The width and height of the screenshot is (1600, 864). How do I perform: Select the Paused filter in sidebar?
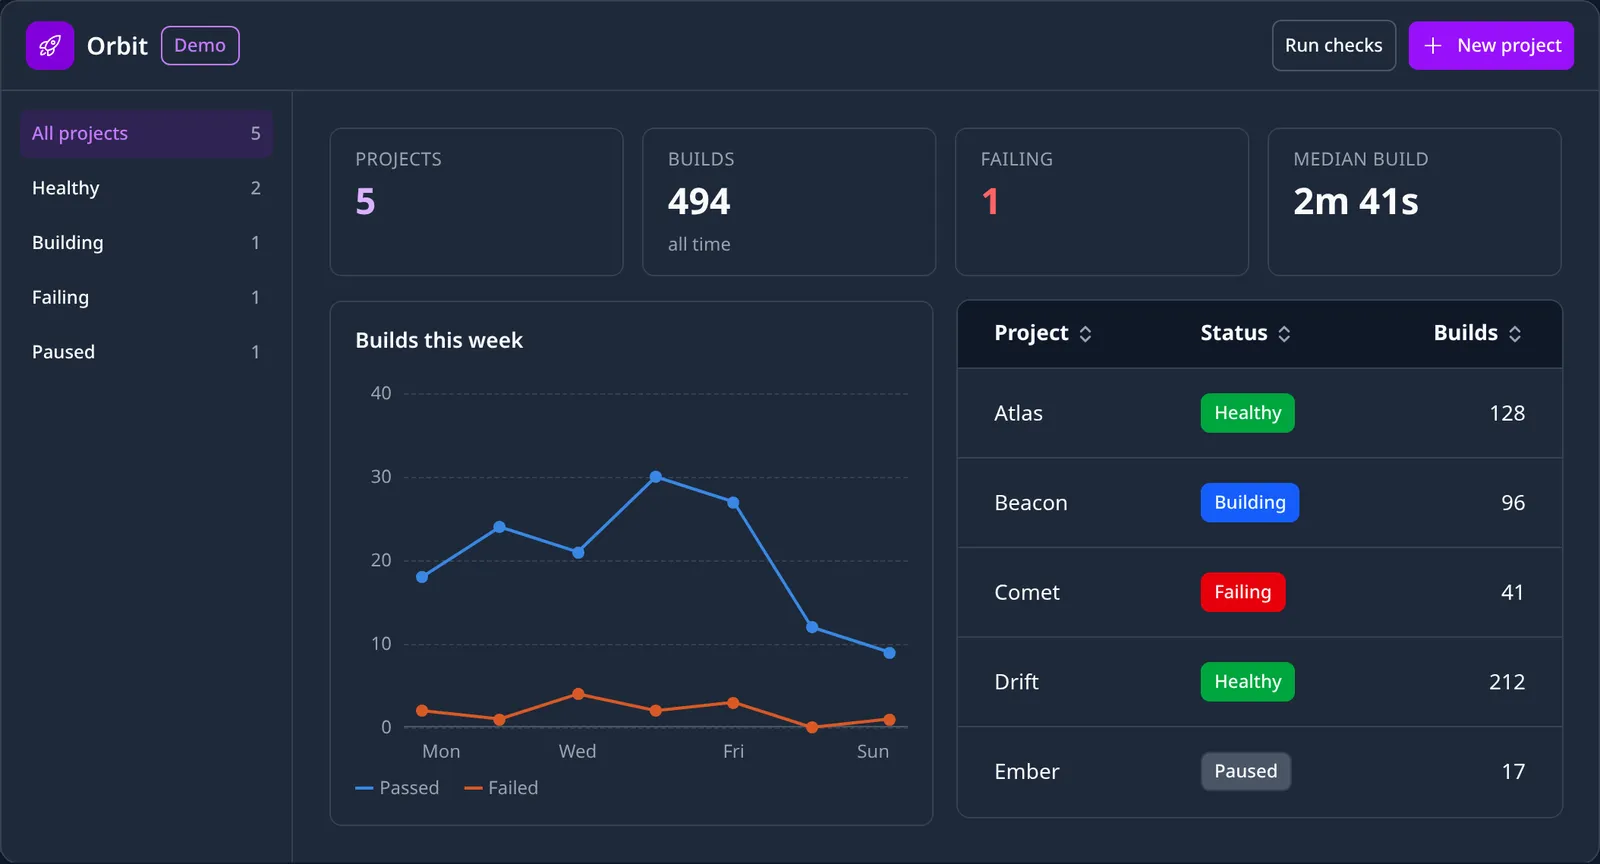(x=146, y=352)
